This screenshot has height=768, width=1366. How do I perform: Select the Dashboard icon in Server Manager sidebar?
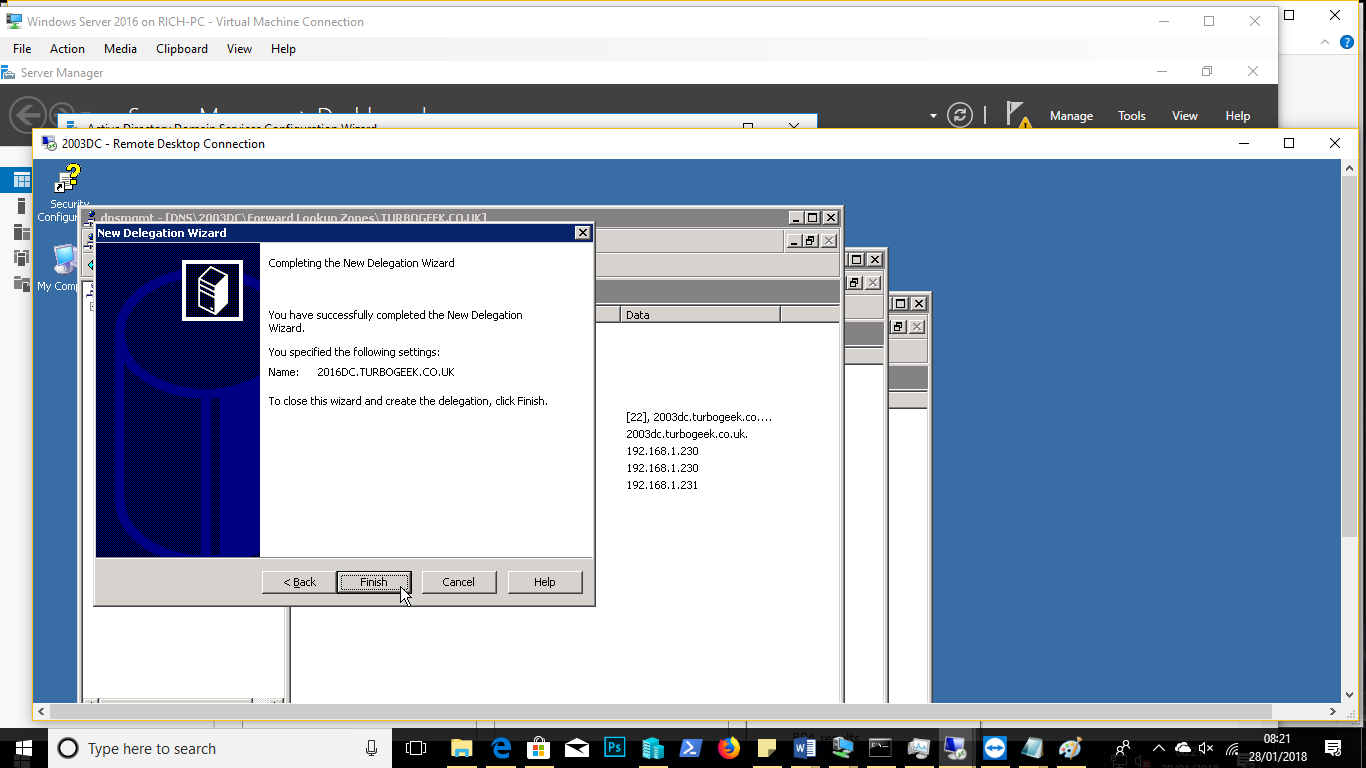(21, 181)
